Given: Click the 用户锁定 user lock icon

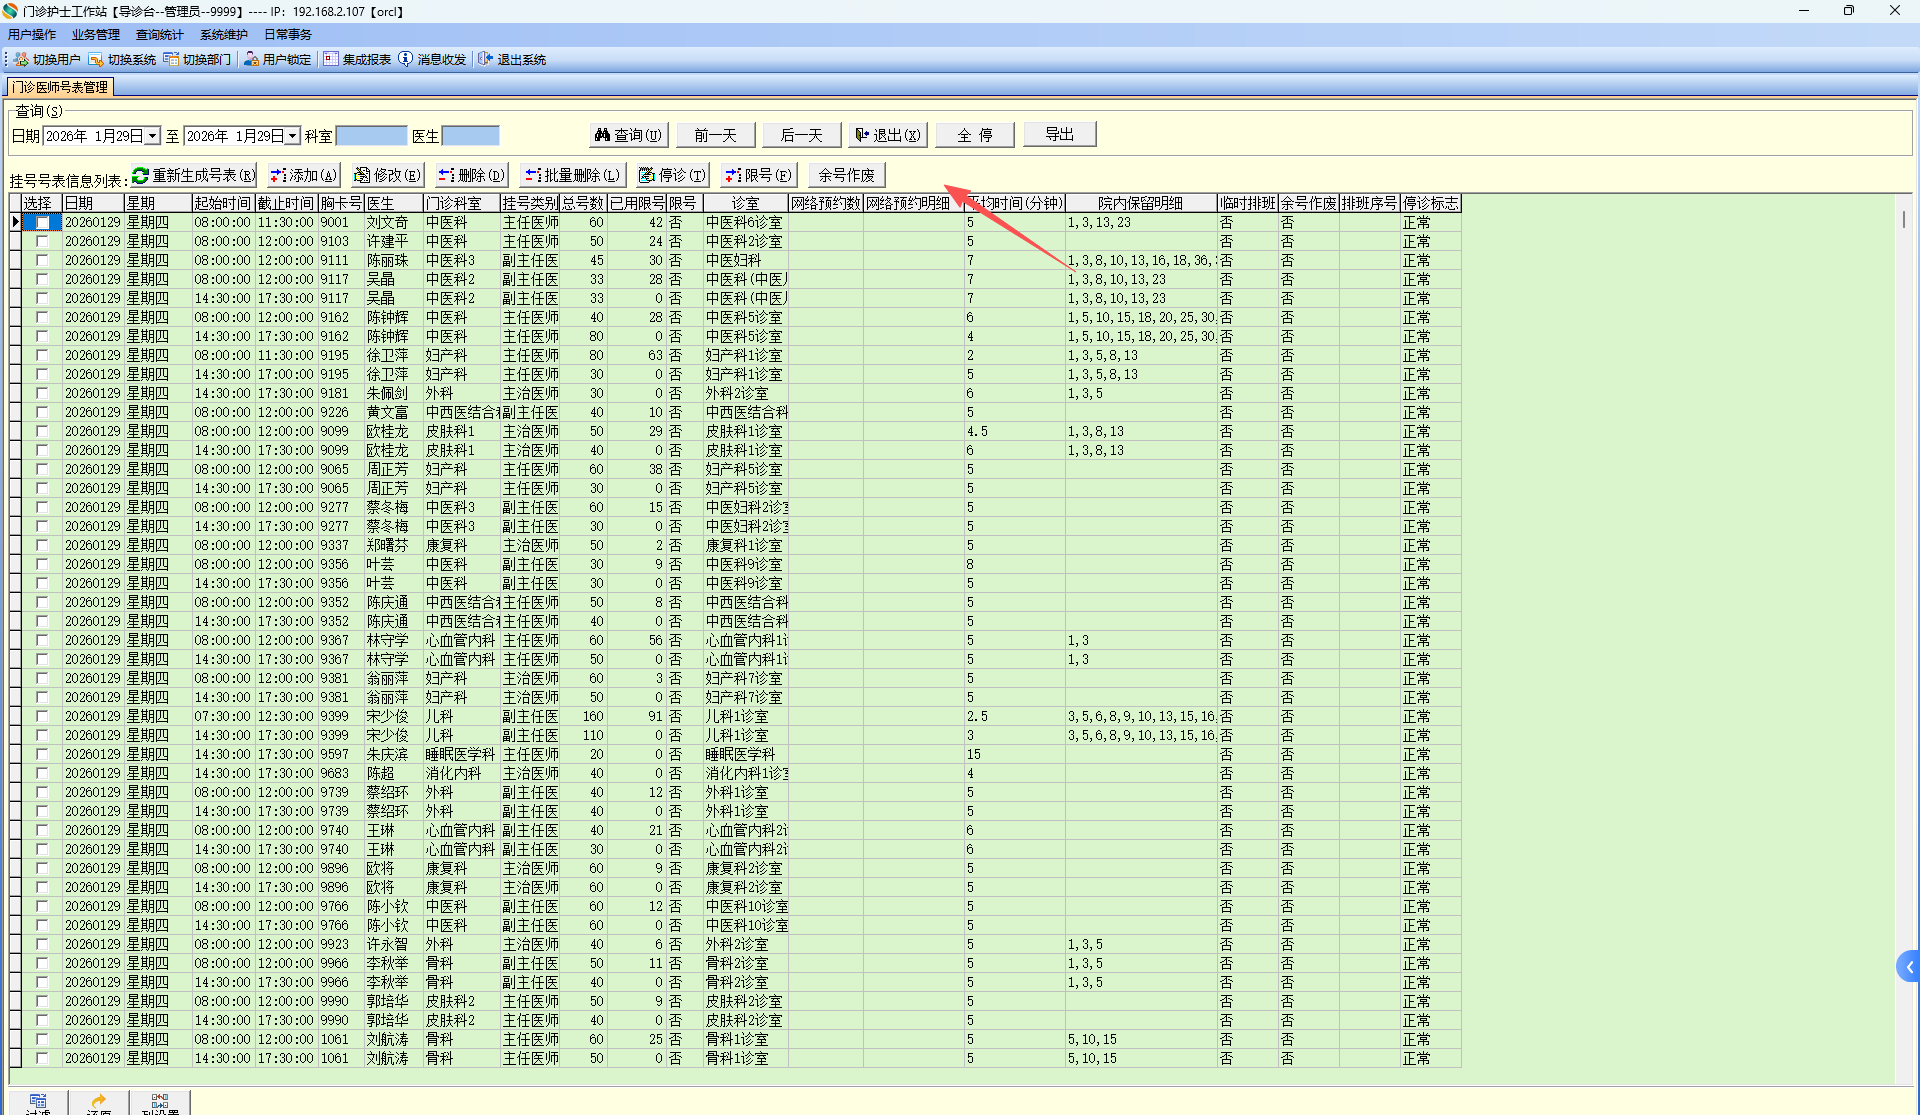Looking at the screenshot, I should [x=251, y=60].
